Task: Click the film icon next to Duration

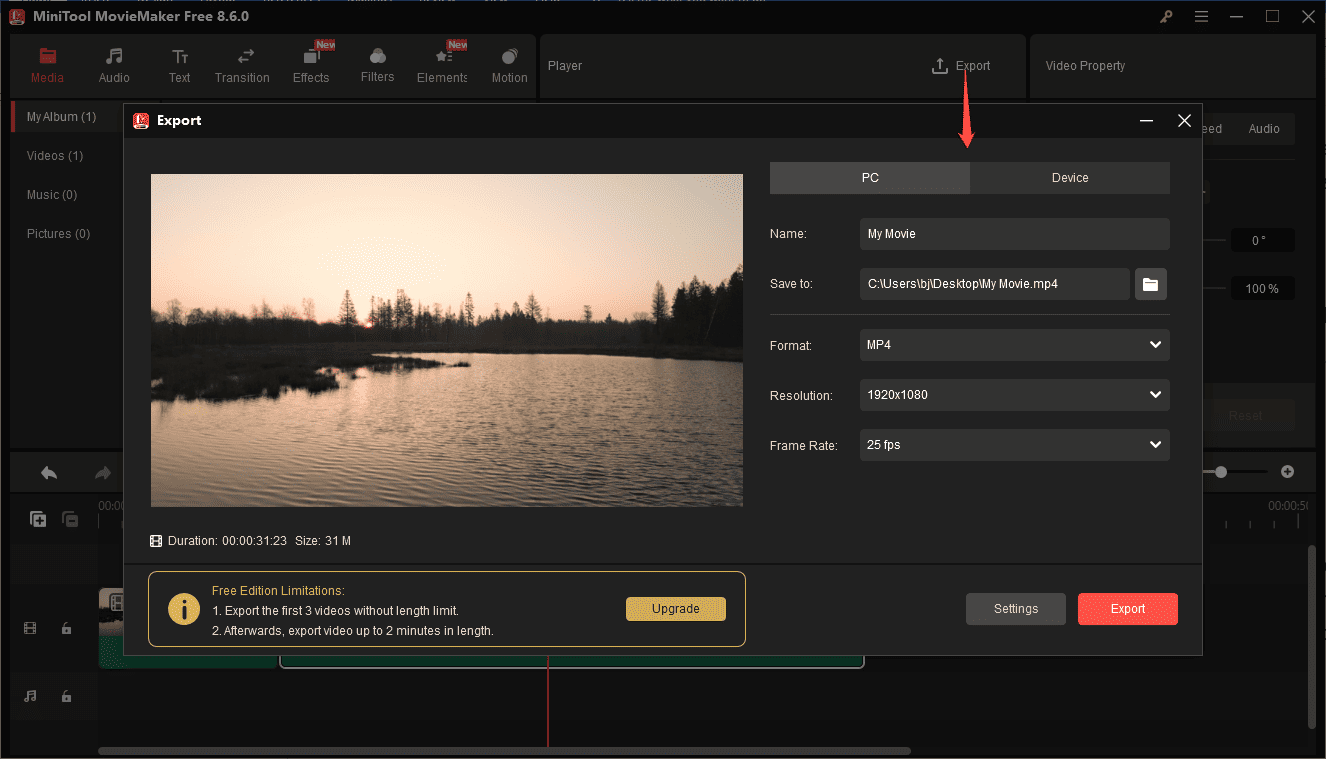Action: tap(156, 541)
